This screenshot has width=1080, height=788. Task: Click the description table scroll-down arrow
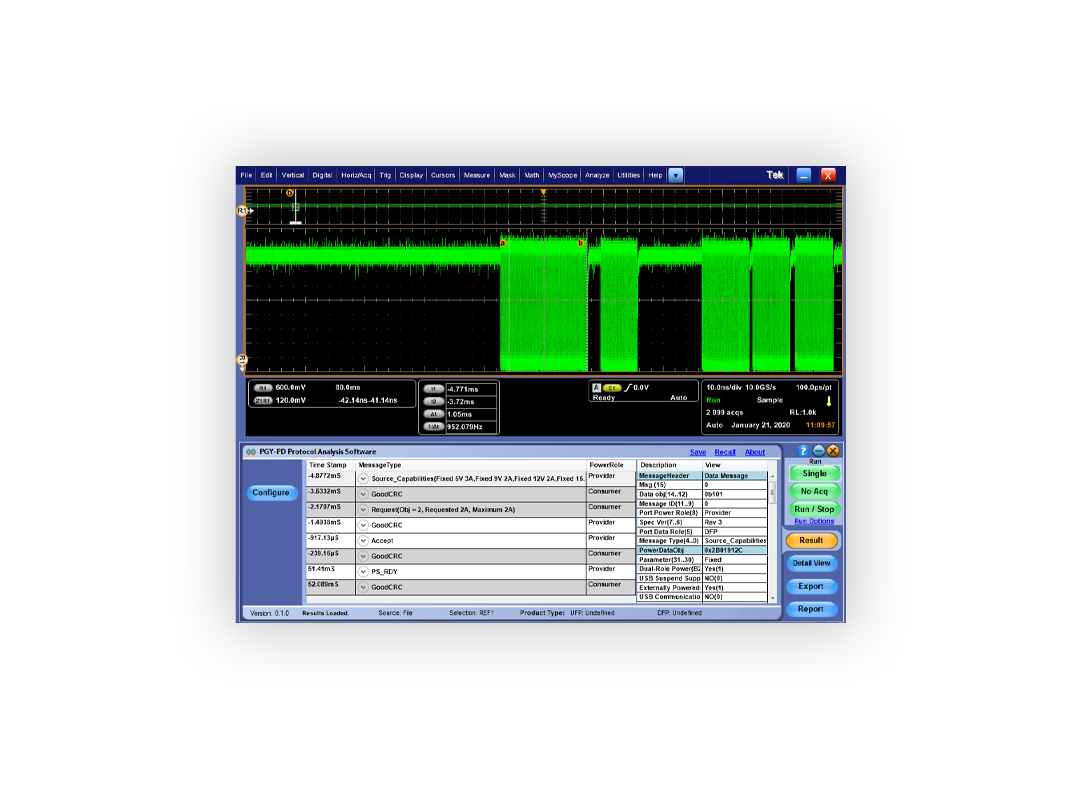[772, 598]
